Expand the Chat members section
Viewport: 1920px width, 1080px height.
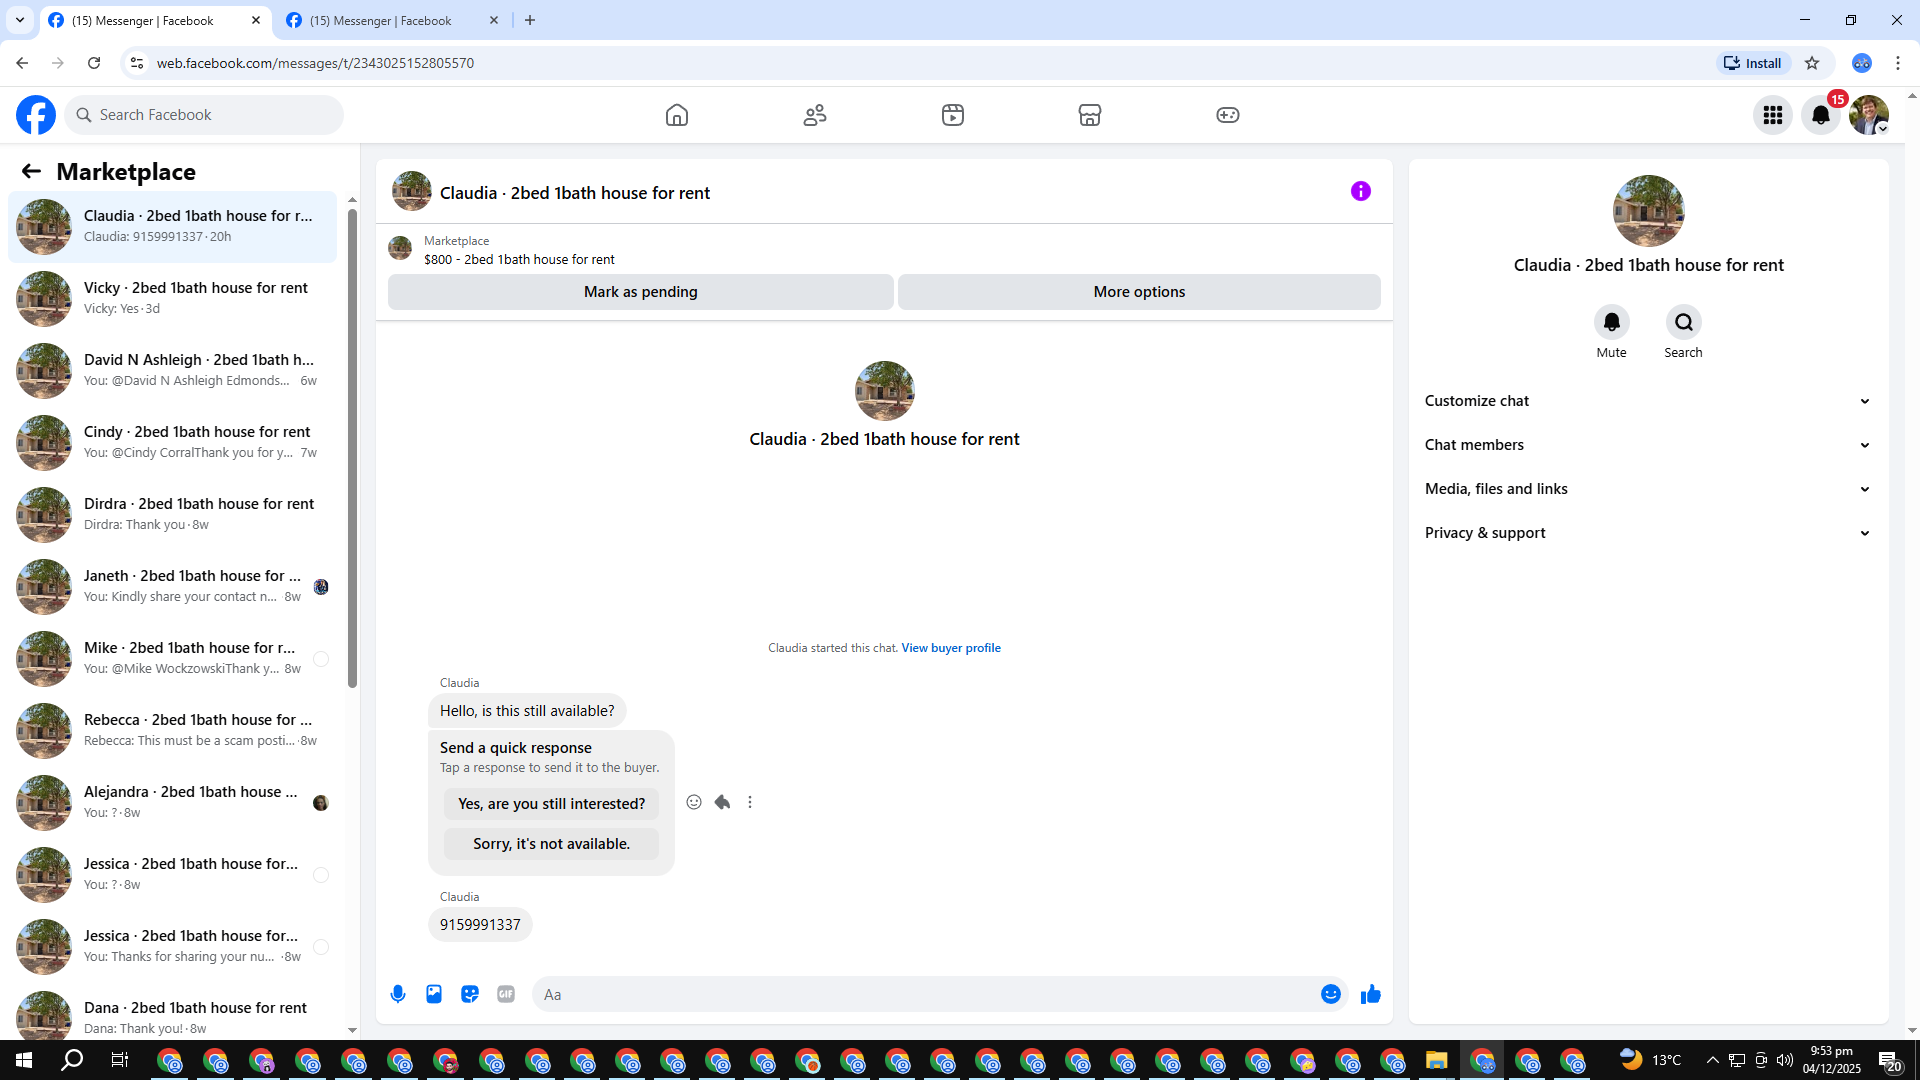click(x=1646, y=445)
